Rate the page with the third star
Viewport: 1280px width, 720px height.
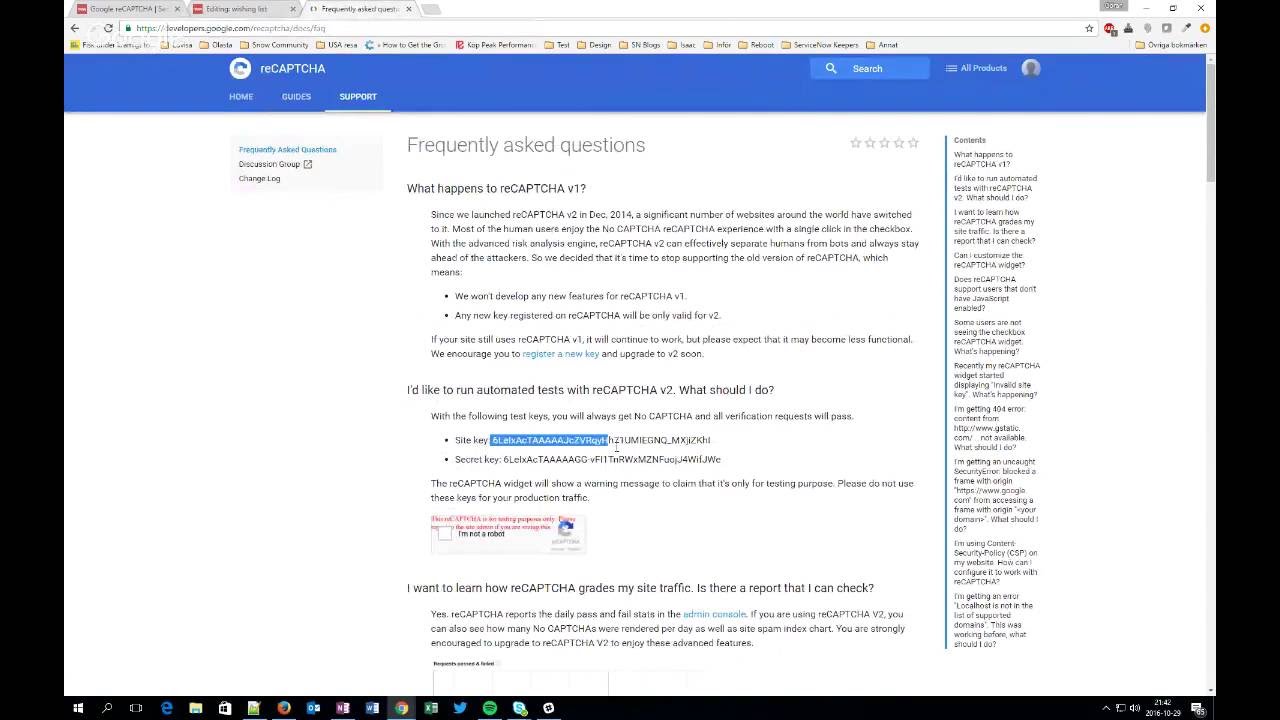pyautogui.click(x=884, y=143)
